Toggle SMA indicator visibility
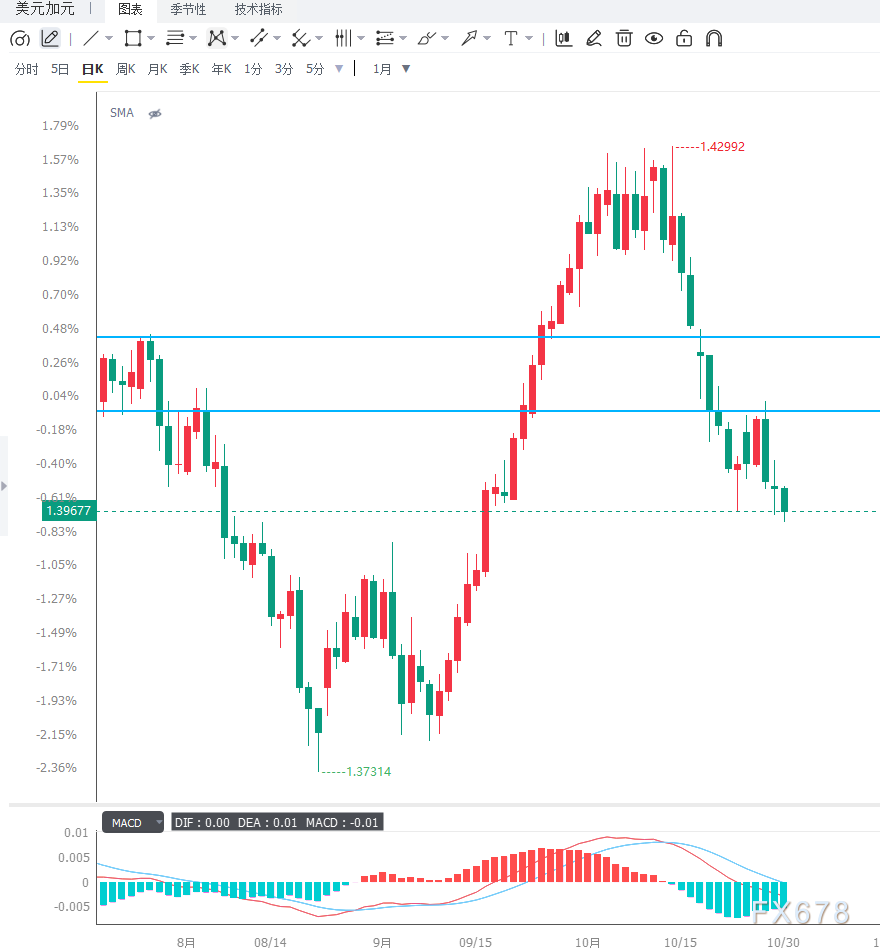 (x=155, y=114)
